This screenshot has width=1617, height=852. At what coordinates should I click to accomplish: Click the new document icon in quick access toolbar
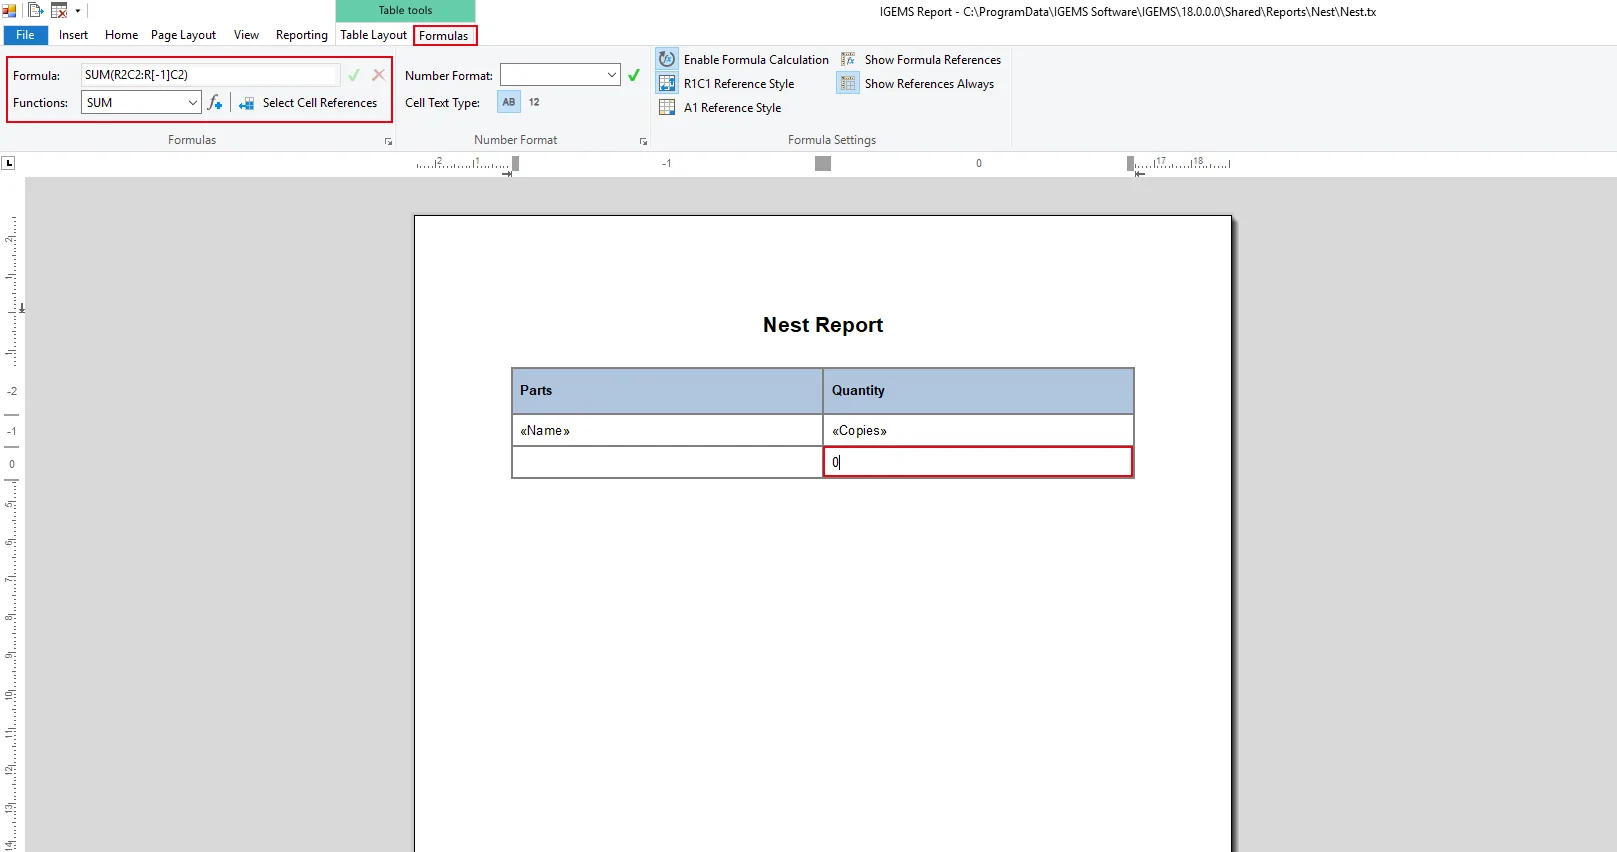(35, 11)
